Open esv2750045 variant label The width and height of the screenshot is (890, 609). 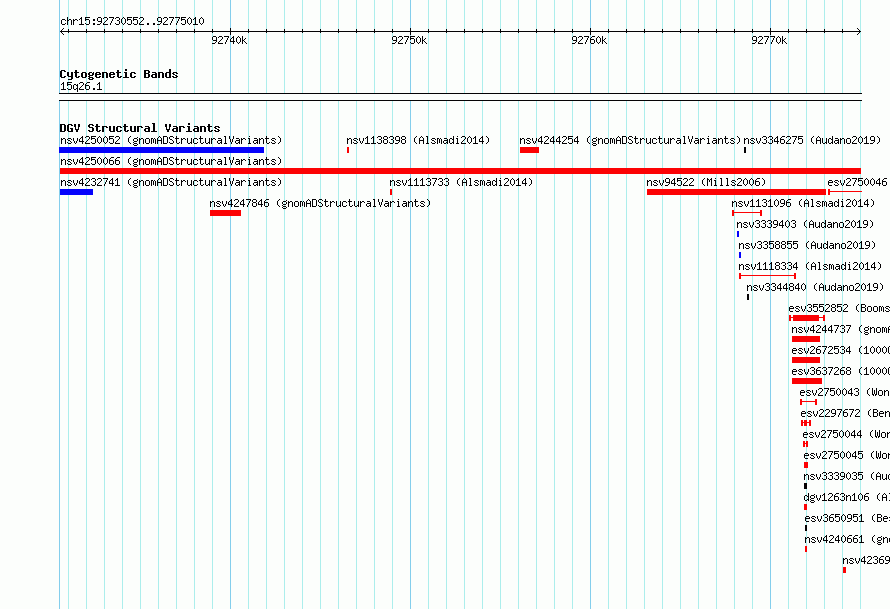tap(846, 455)
